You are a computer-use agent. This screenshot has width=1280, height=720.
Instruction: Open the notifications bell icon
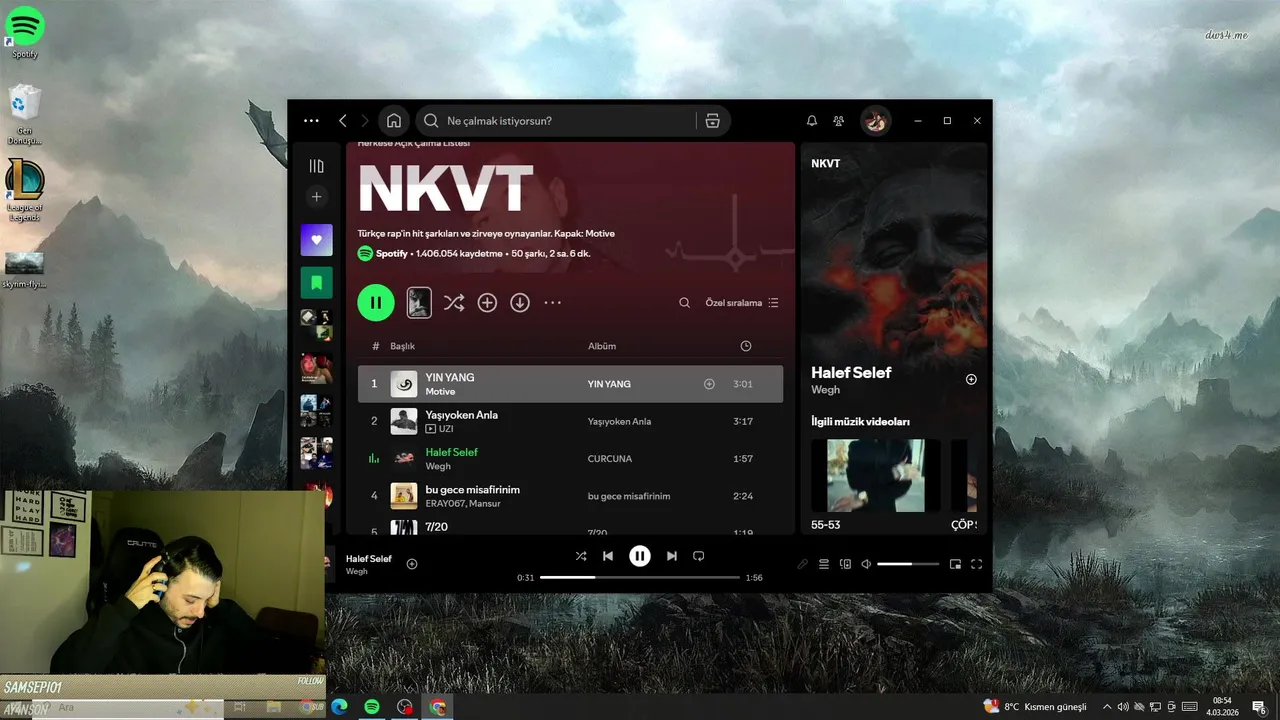click(x=812, y=121)
